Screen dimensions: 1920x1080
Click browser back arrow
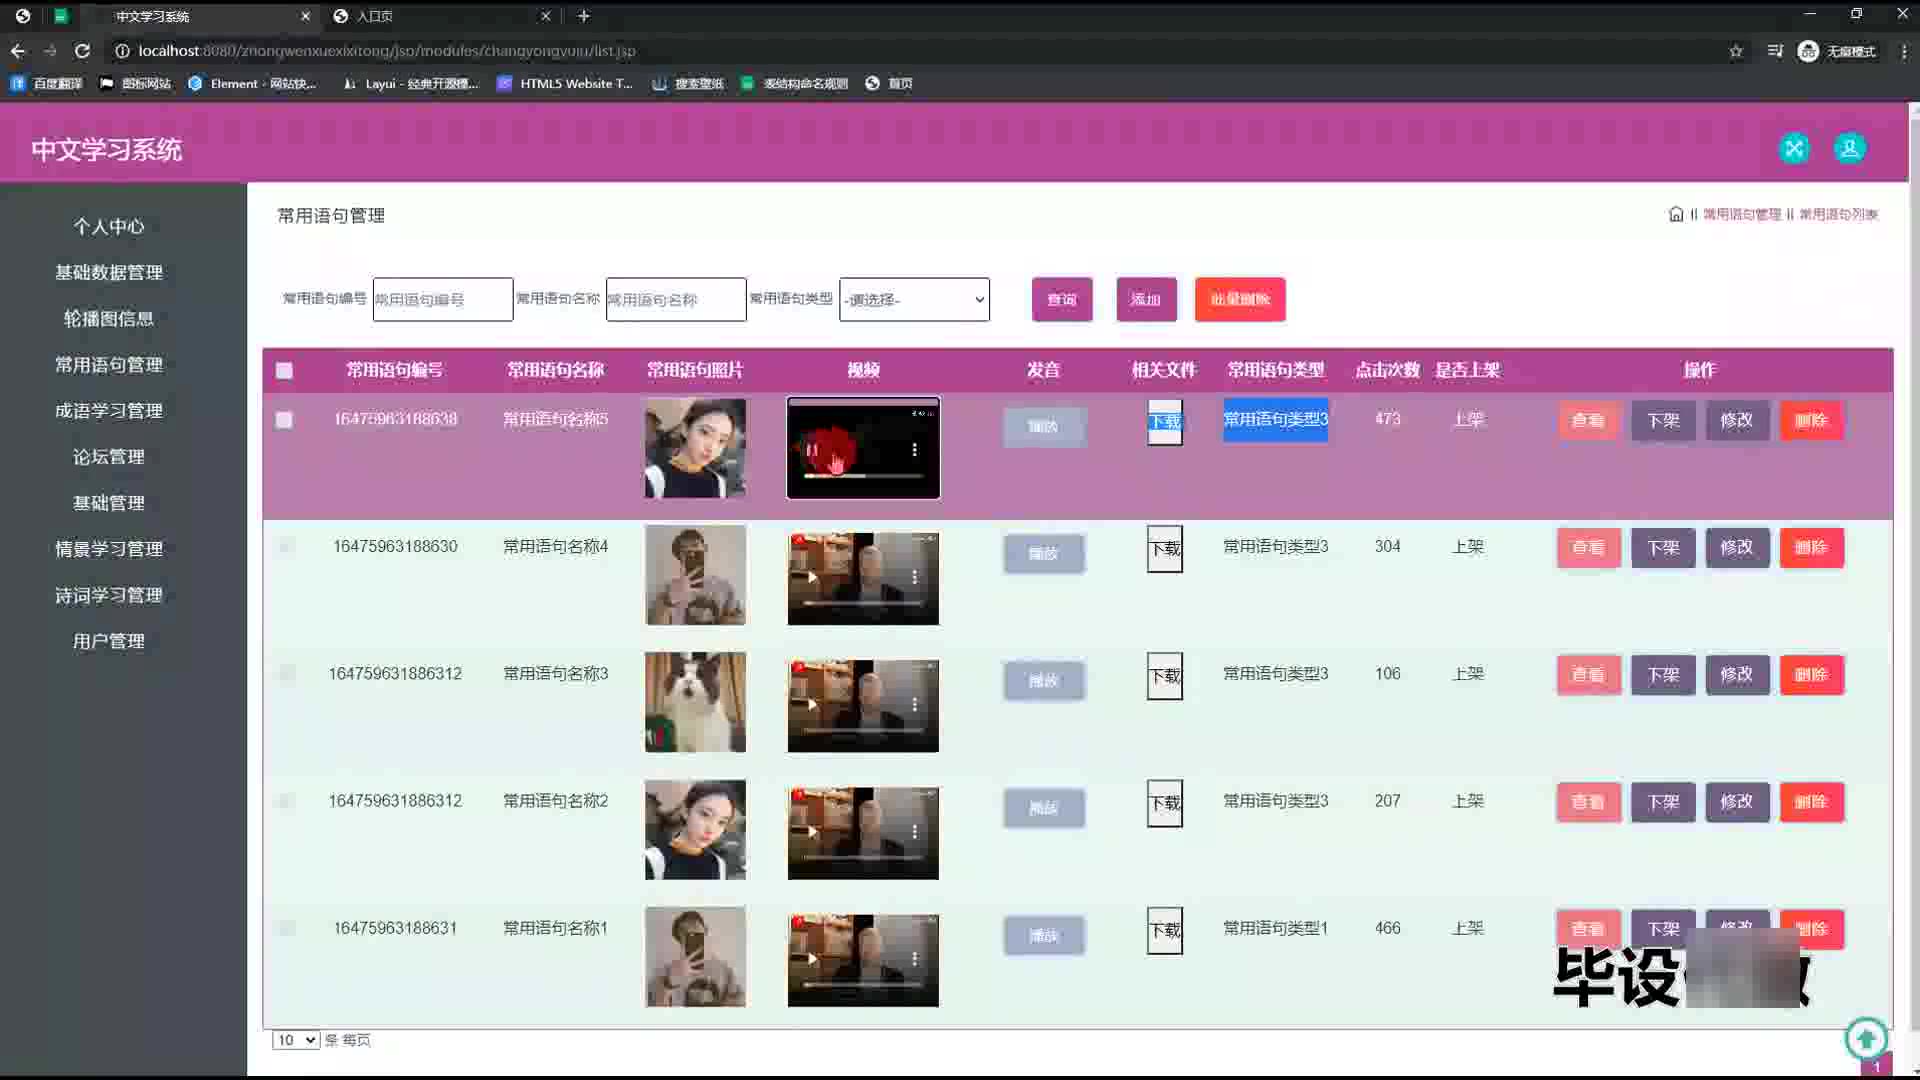click(x=18, y=51)
